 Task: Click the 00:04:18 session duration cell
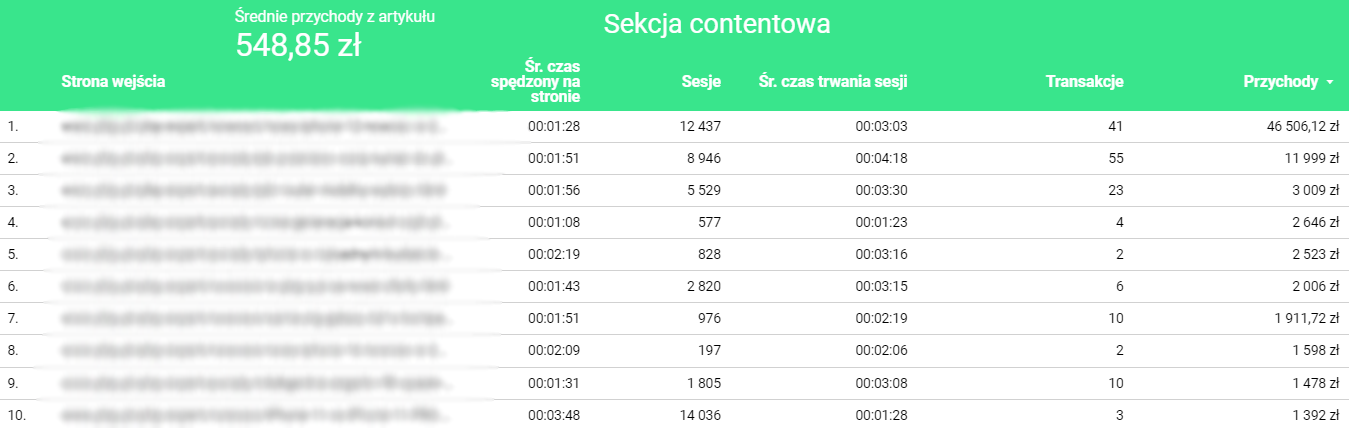click(880, 159)
